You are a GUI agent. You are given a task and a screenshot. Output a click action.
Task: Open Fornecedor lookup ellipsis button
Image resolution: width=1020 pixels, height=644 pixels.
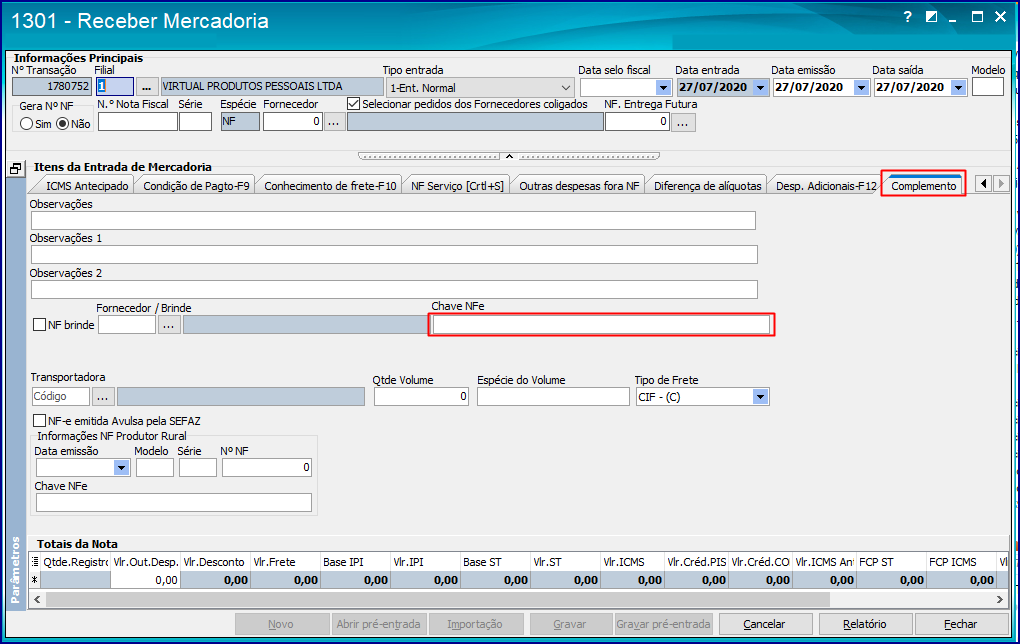(334, 122)
